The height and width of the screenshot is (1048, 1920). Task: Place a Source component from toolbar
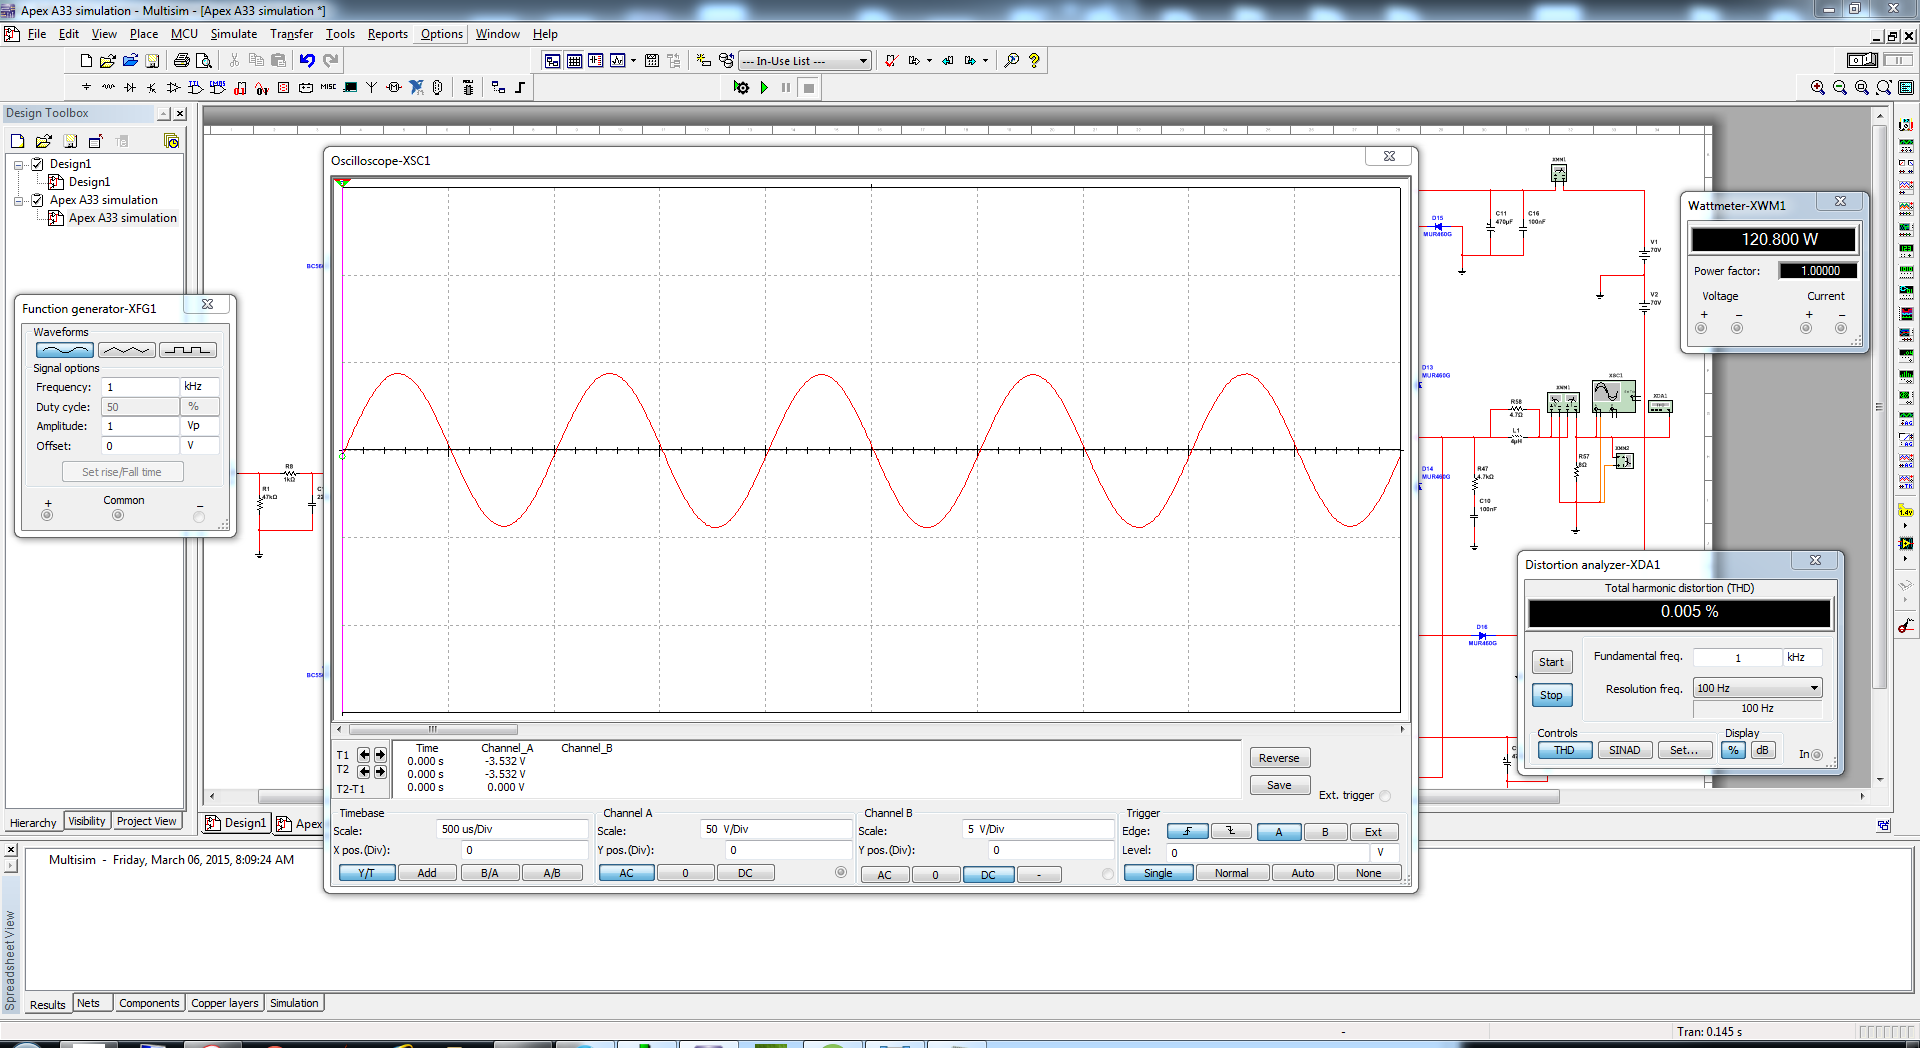tap(86, 88)
